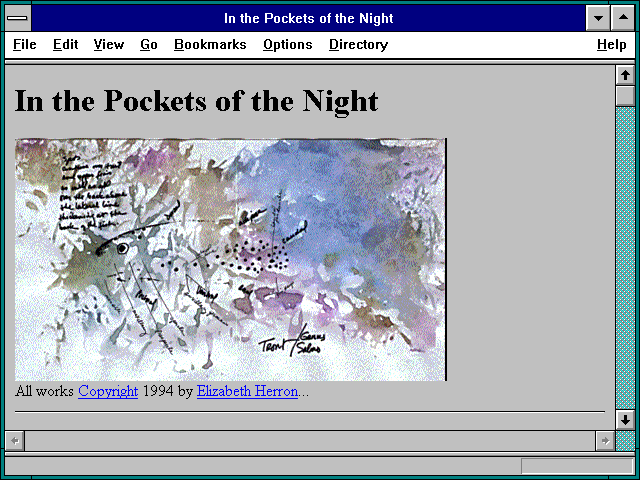Click the 'All works' text
Viewport: 640px width, 480px height.
pos(44,391)
